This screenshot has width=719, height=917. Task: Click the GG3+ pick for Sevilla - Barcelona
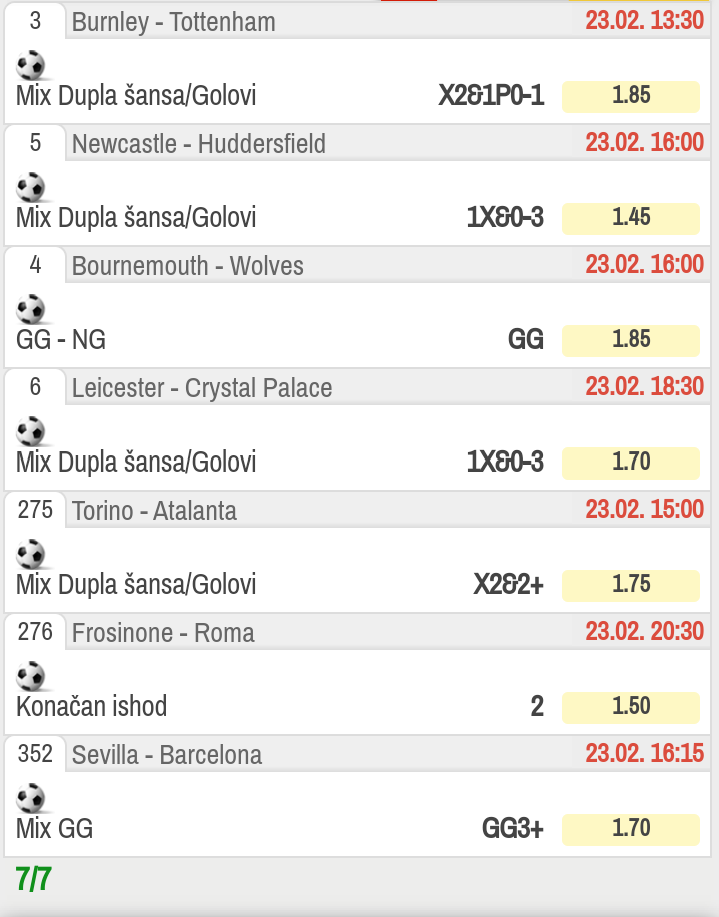pos(512,828)
